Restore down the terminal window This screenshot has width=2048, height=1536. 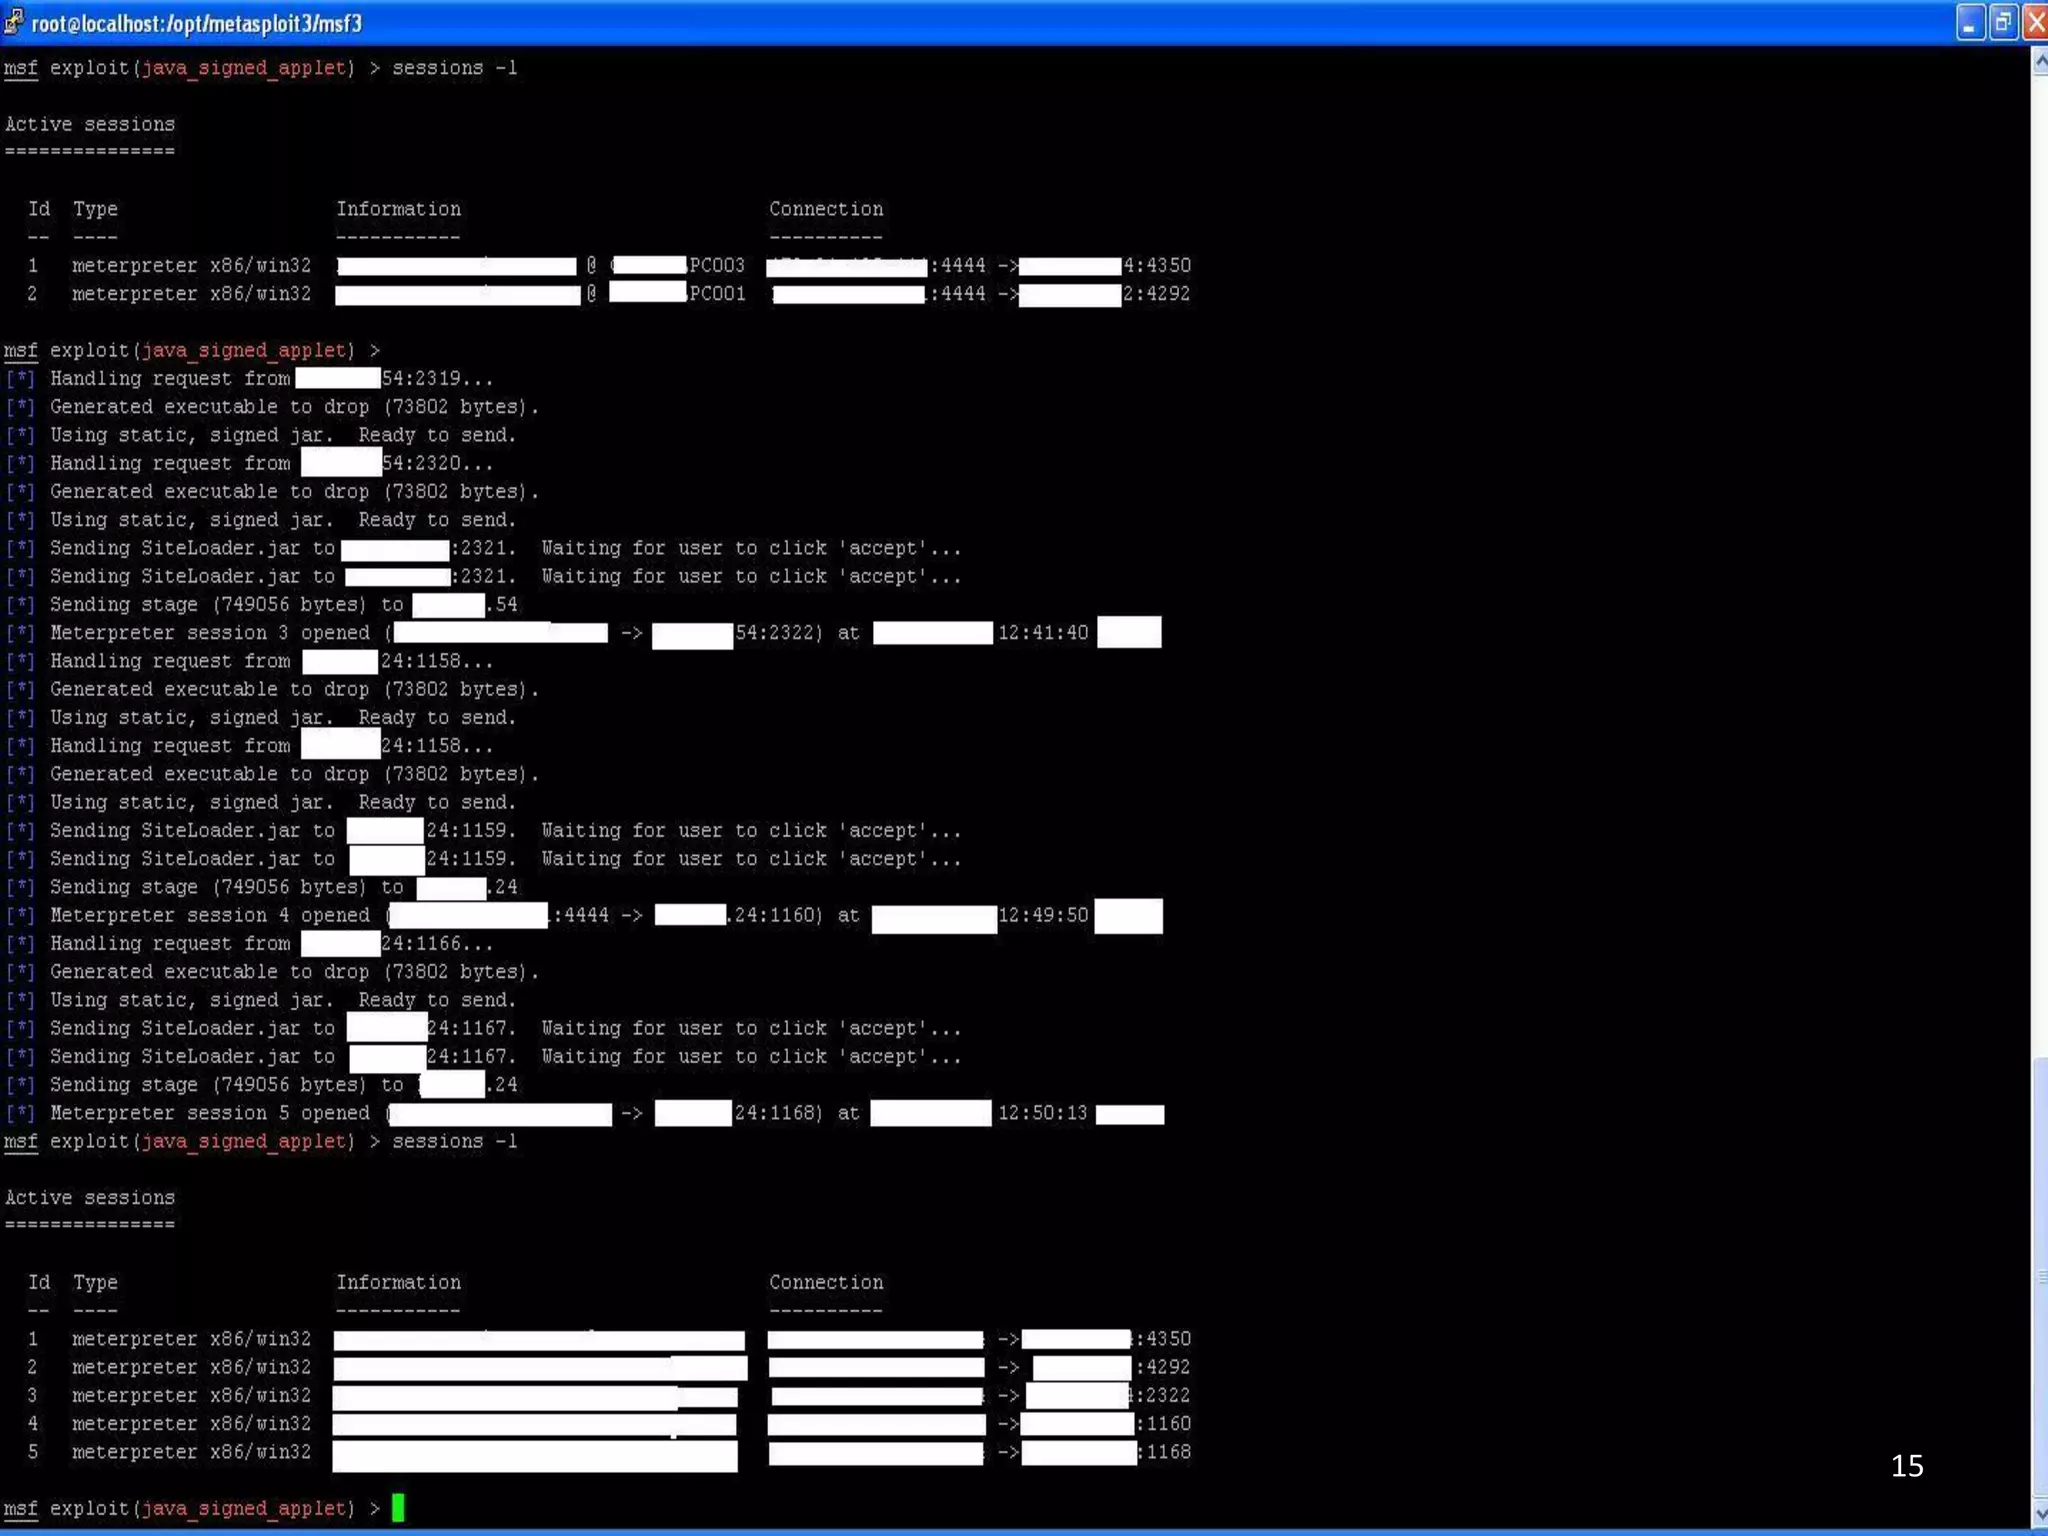[x=2002, y=22]
